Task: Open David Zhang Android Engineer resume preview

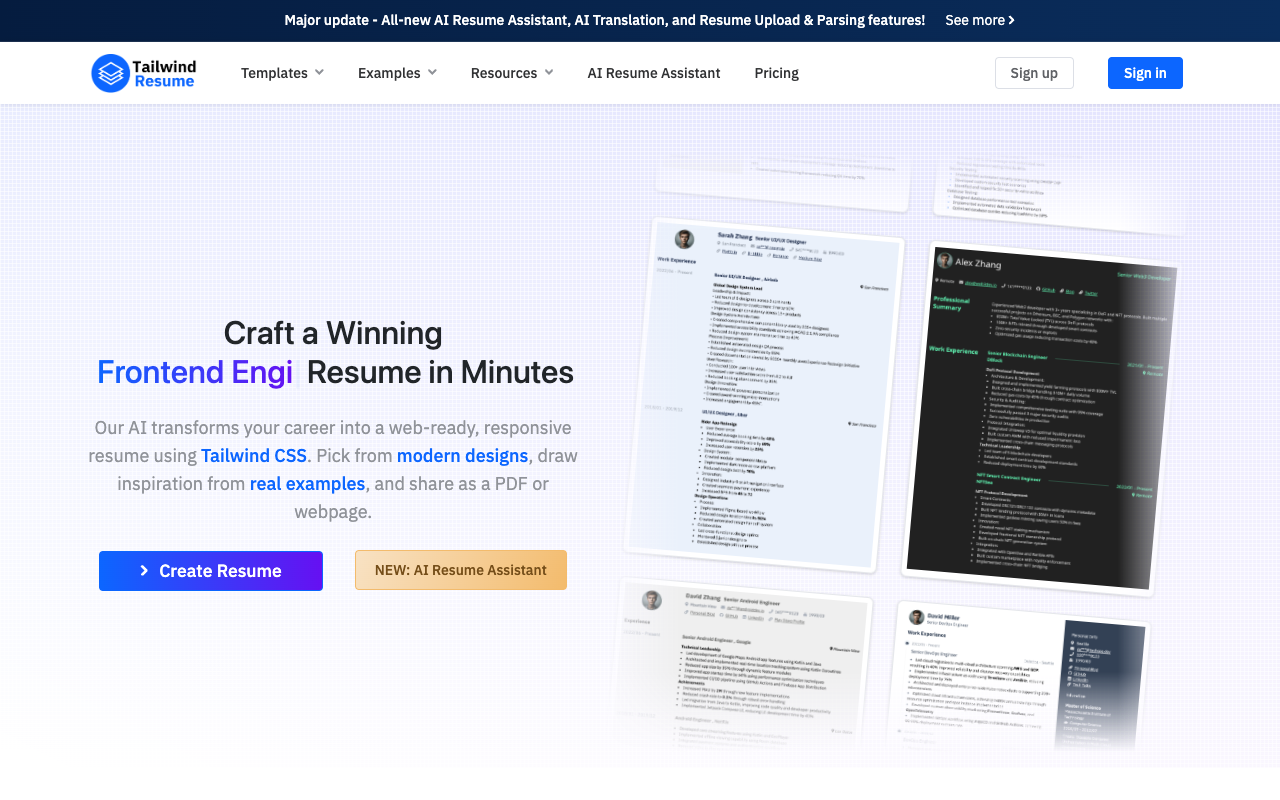Action: pyautogui.click(x=743, y=662)
